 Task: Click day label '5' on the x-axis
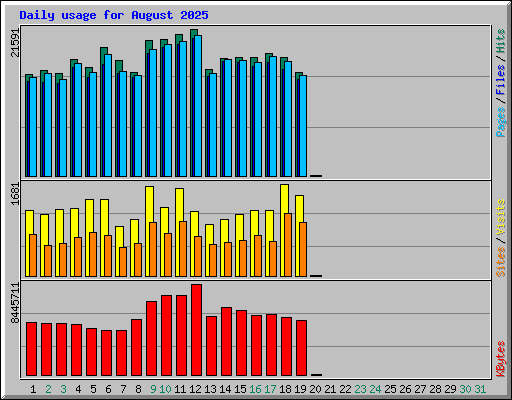(93, 389)
